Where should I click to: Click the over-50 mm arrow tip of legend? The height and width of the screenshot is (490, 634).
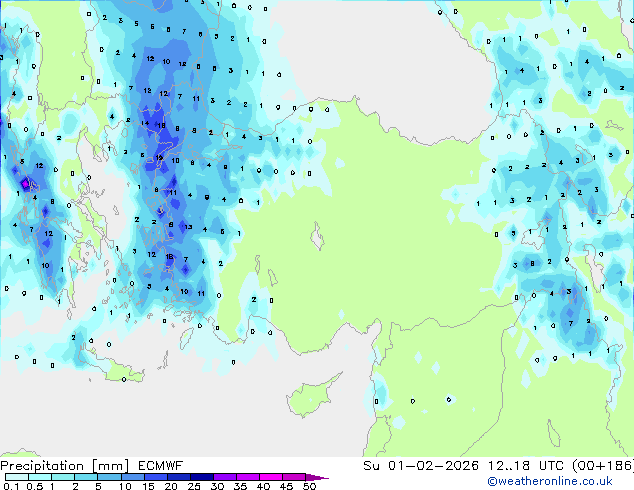click(317, 477)
